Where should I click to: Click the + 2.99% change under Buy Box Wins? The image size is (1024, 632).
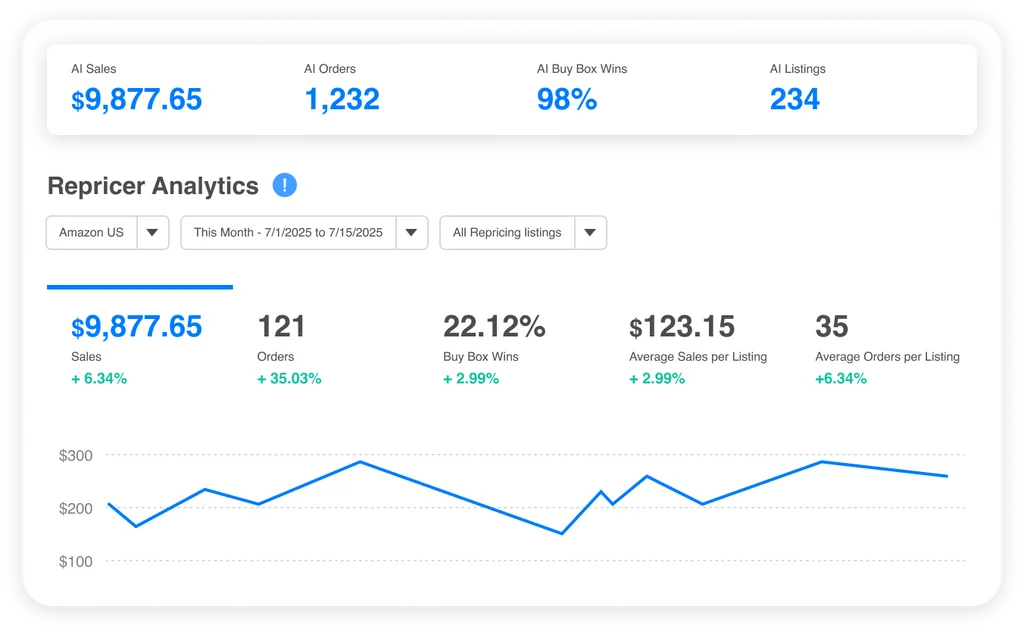471,379
